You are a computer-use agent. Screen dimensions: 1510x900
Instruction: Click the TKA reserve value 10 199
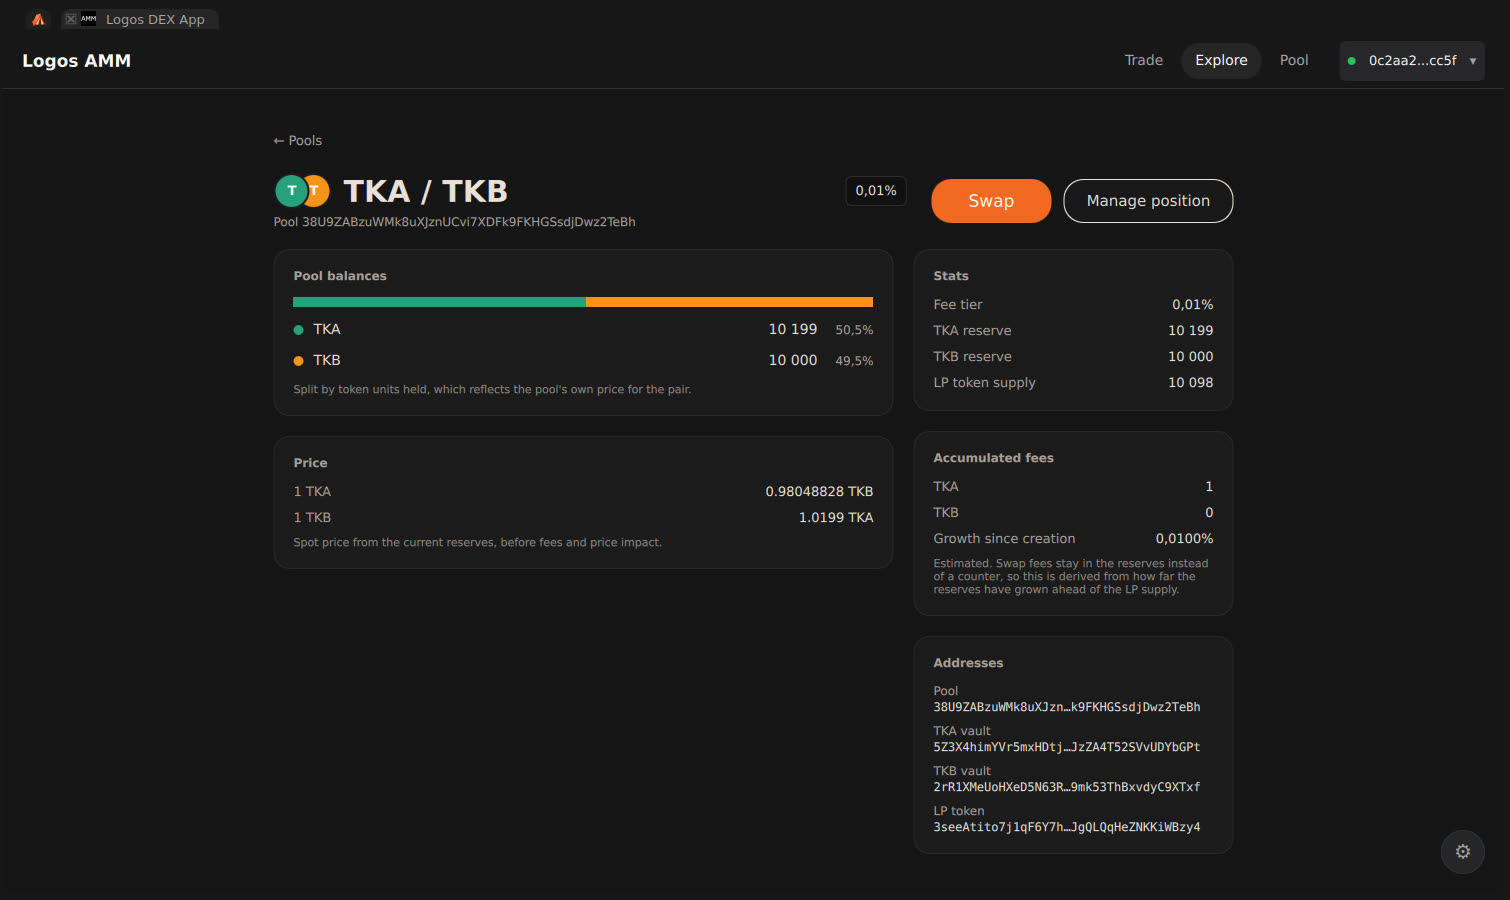point(1191,331)
